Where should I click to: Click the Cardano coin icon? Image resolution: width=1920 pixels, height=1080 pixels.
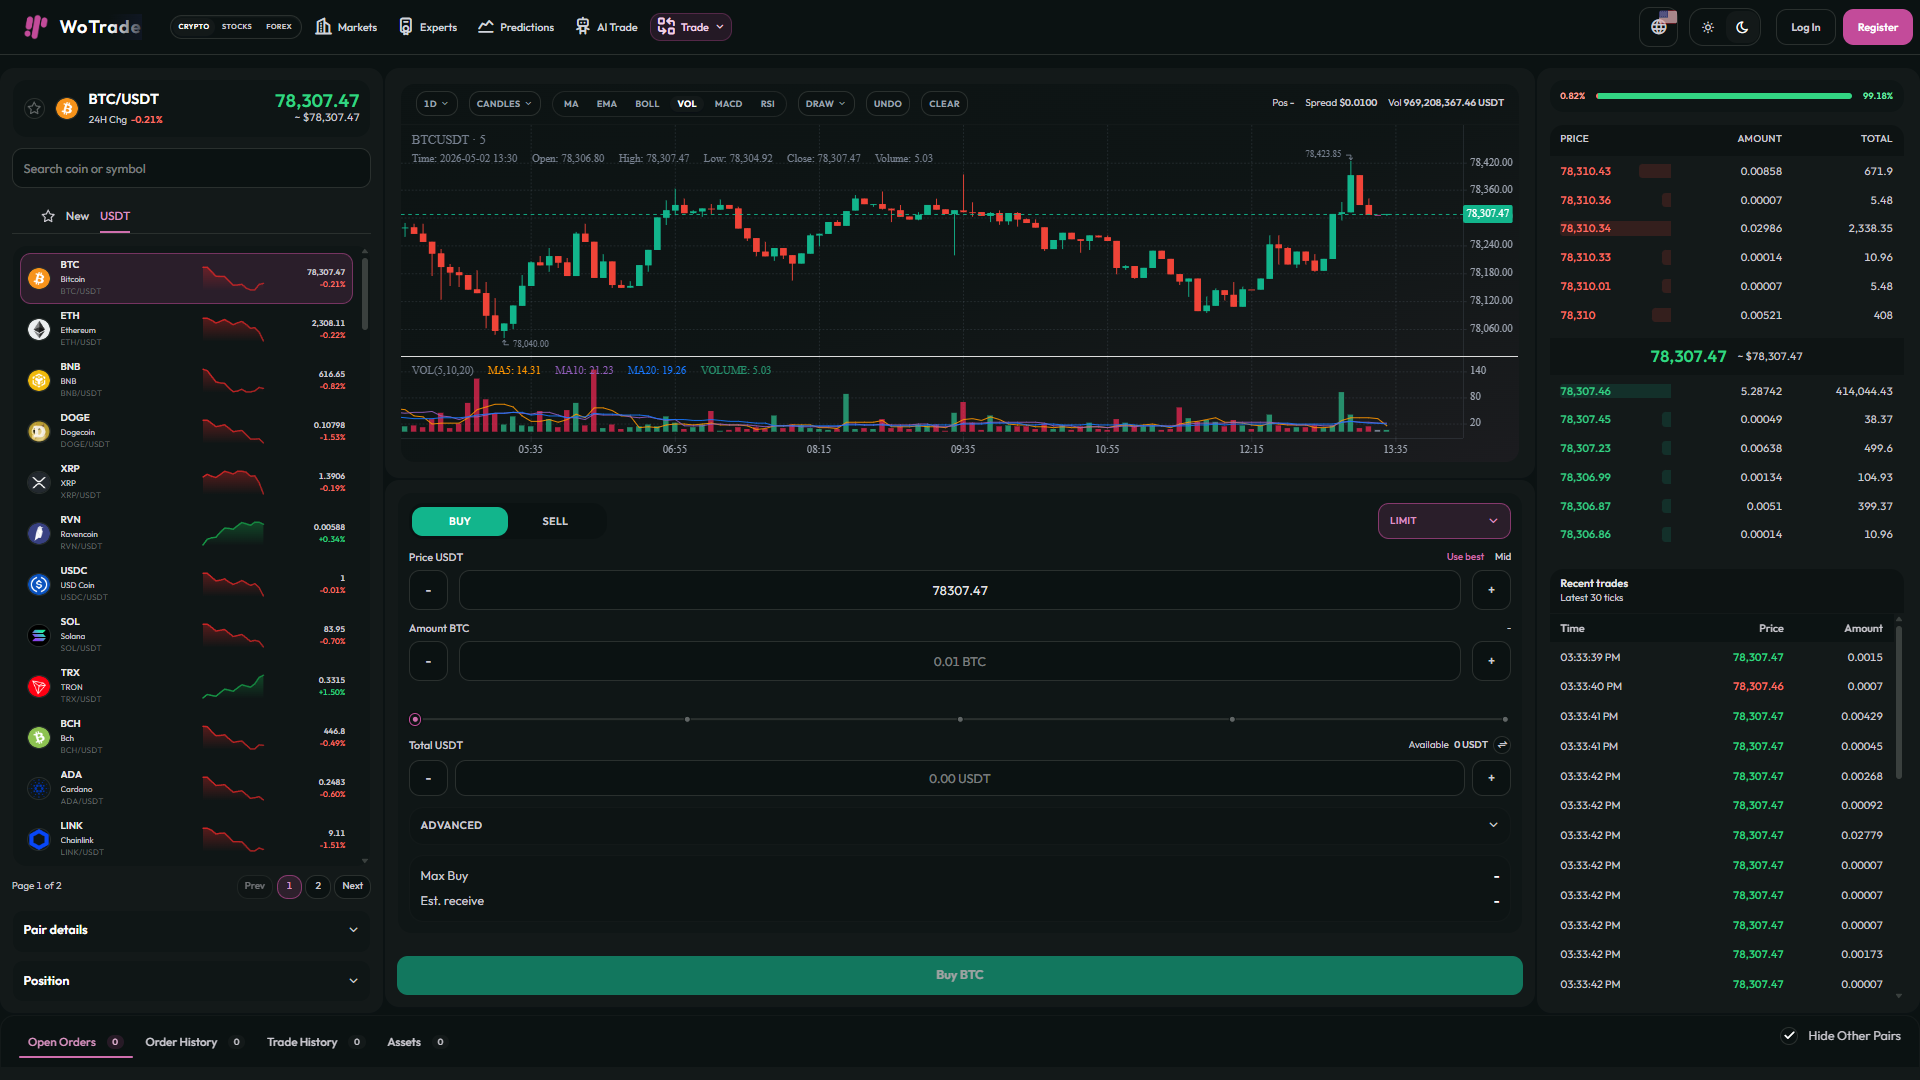point(39,788)
